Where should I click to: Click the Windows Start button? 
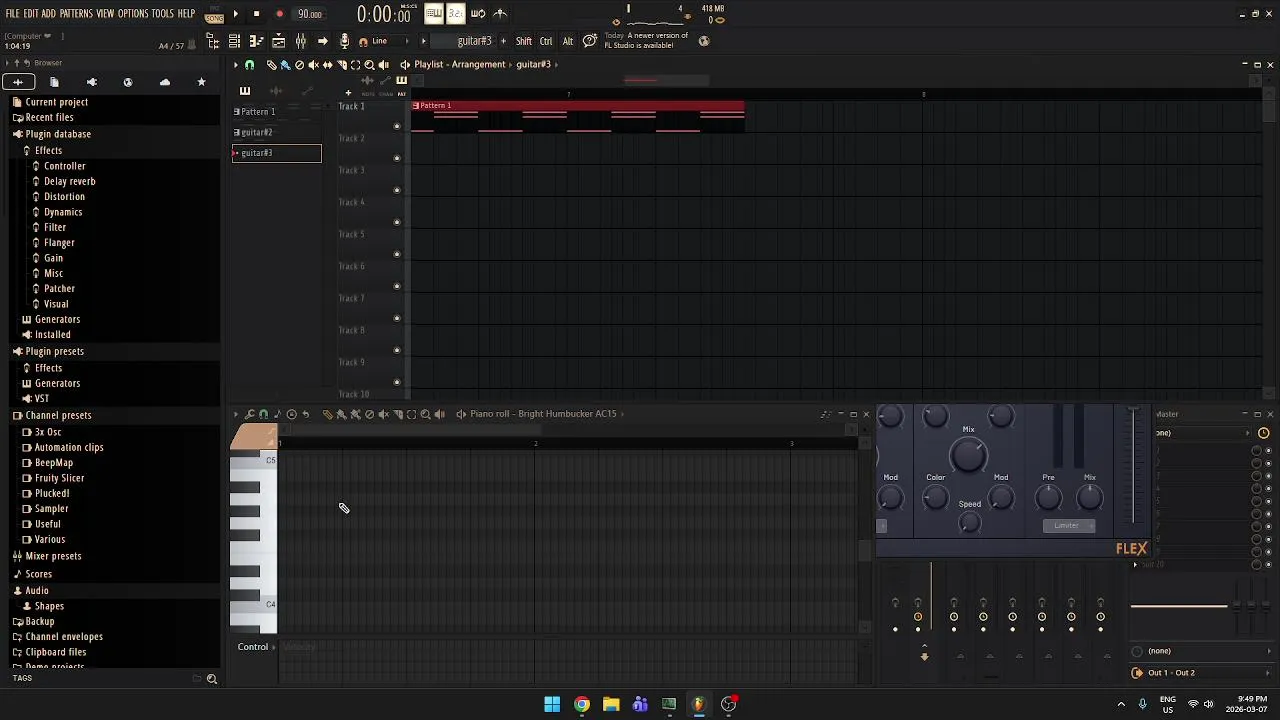[x=552, y=704]
